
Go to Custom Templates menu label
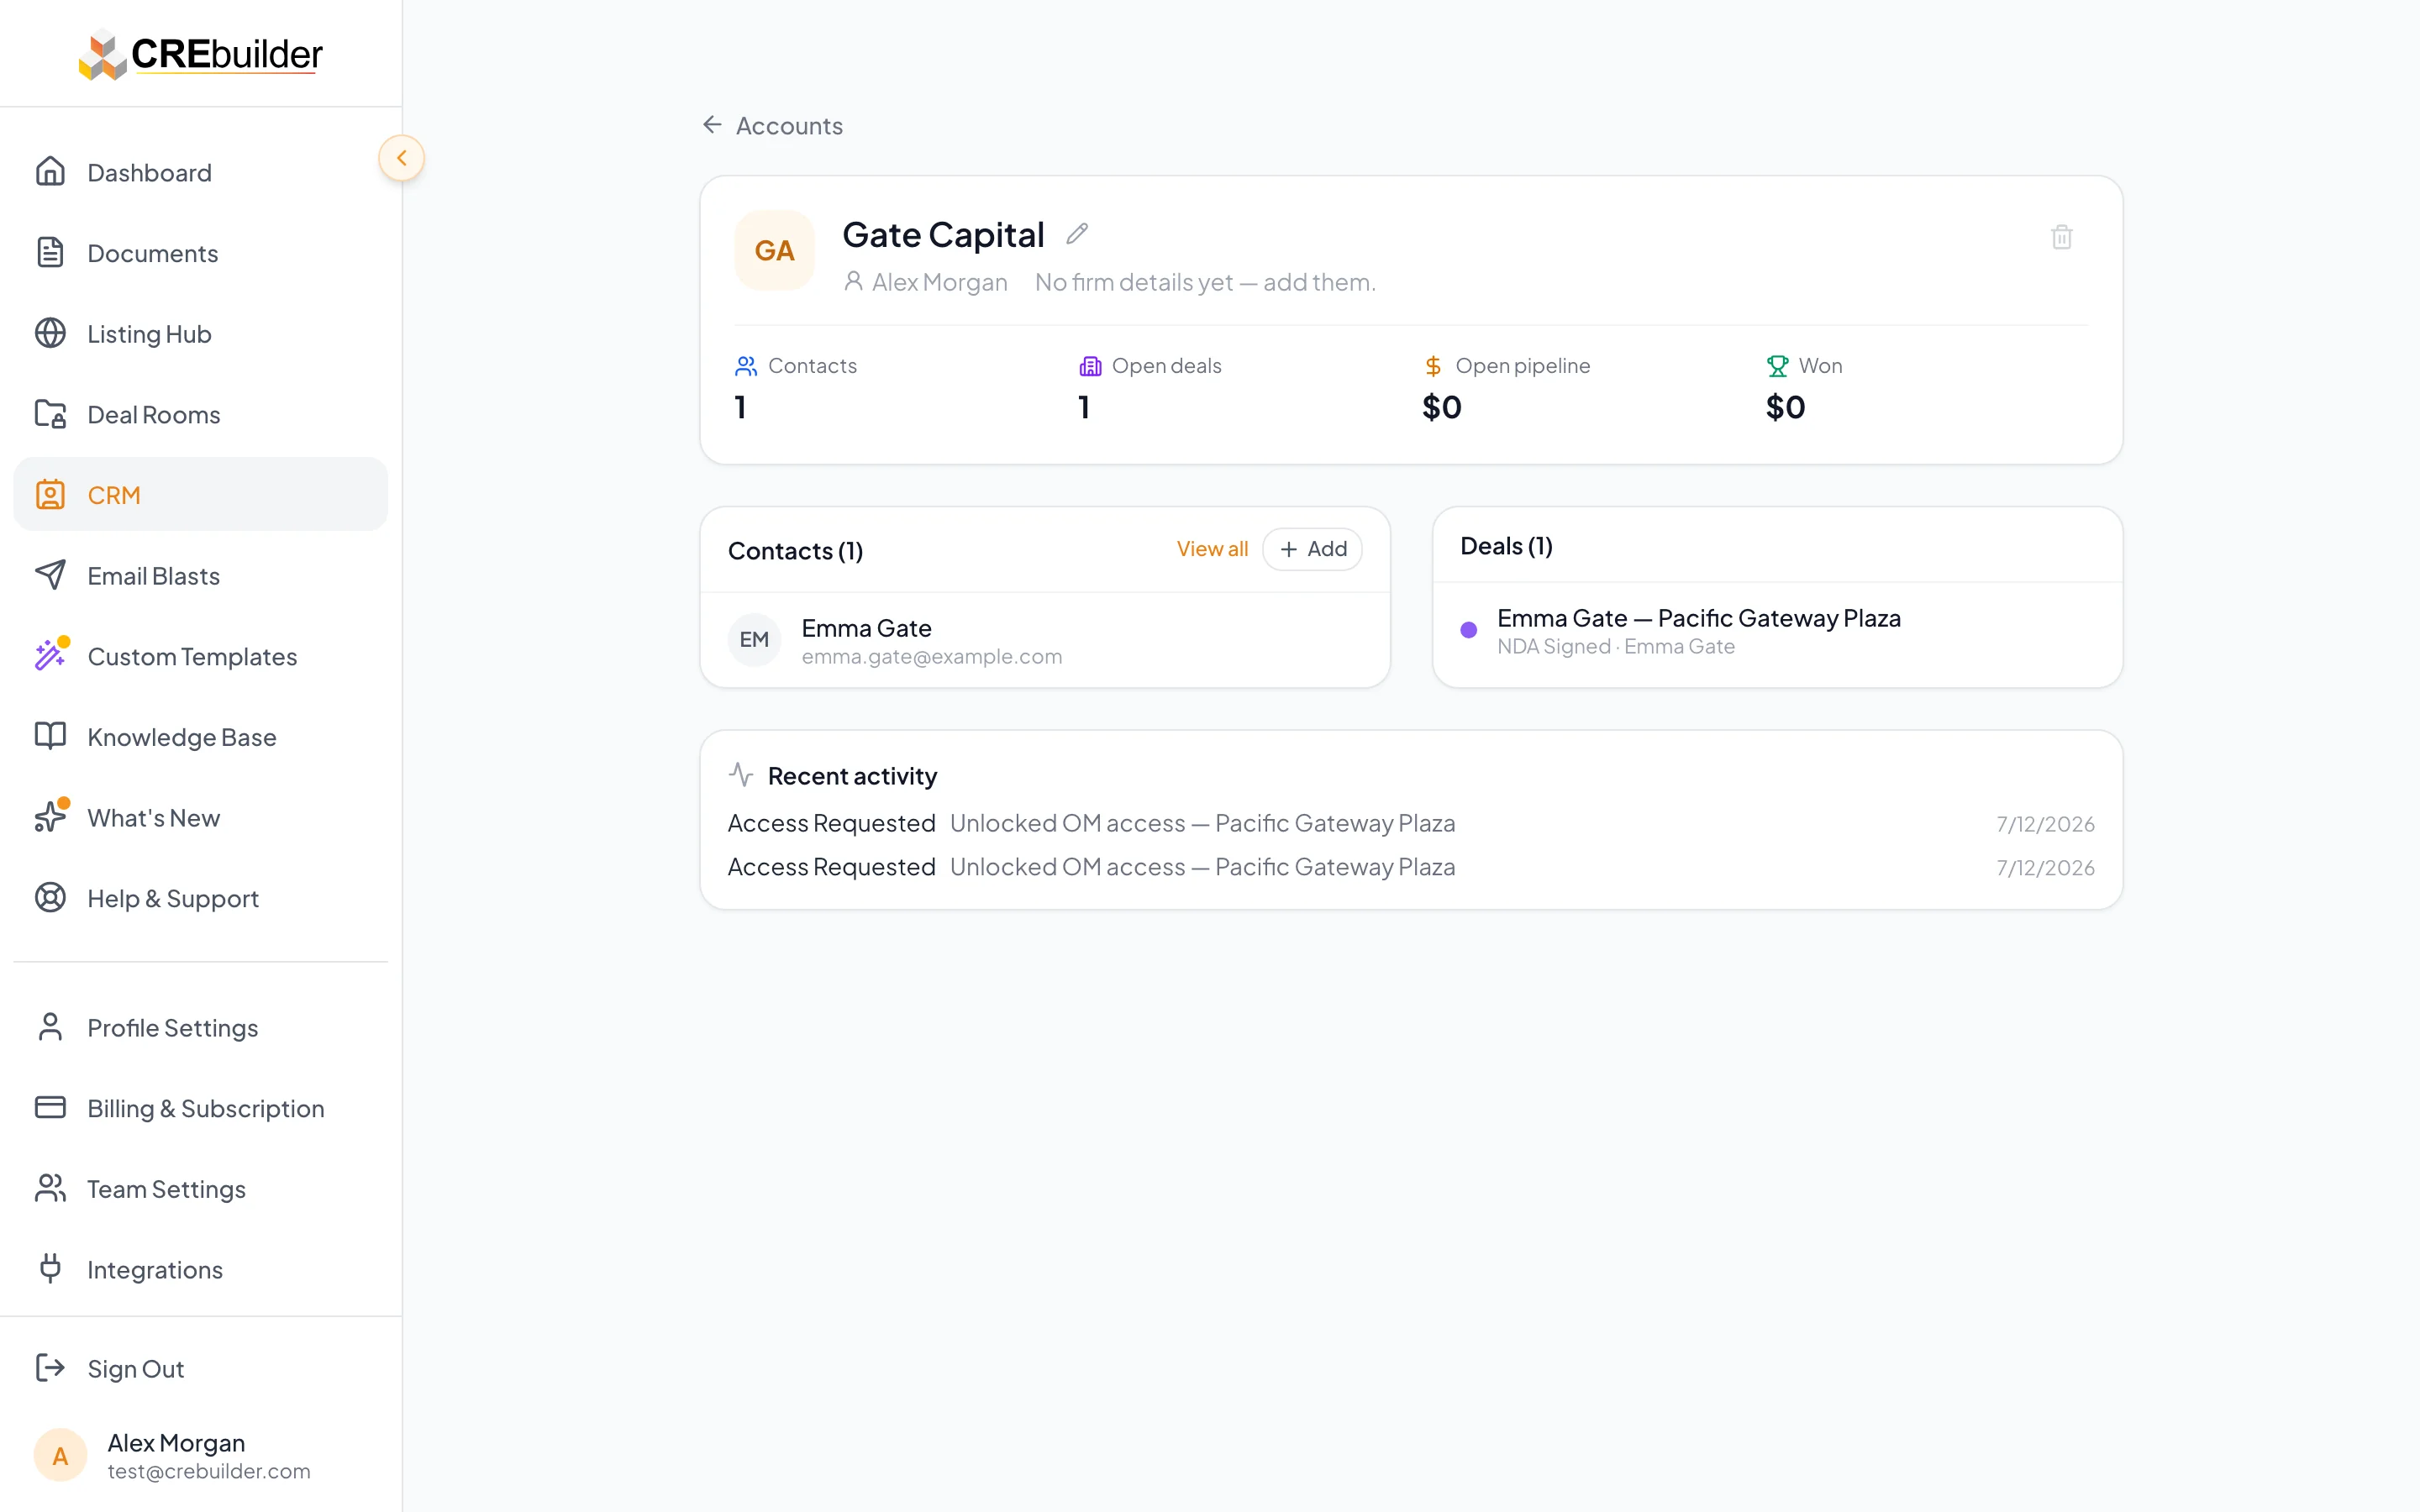pos(192,656)
